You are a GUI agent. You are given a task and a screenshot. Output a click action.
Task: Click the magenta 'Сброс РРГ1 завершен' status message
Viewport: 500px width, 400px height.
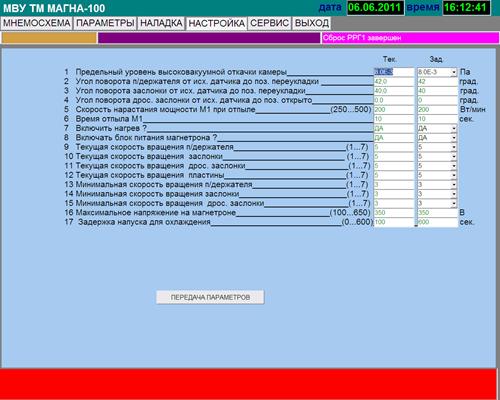pos(410,38)
